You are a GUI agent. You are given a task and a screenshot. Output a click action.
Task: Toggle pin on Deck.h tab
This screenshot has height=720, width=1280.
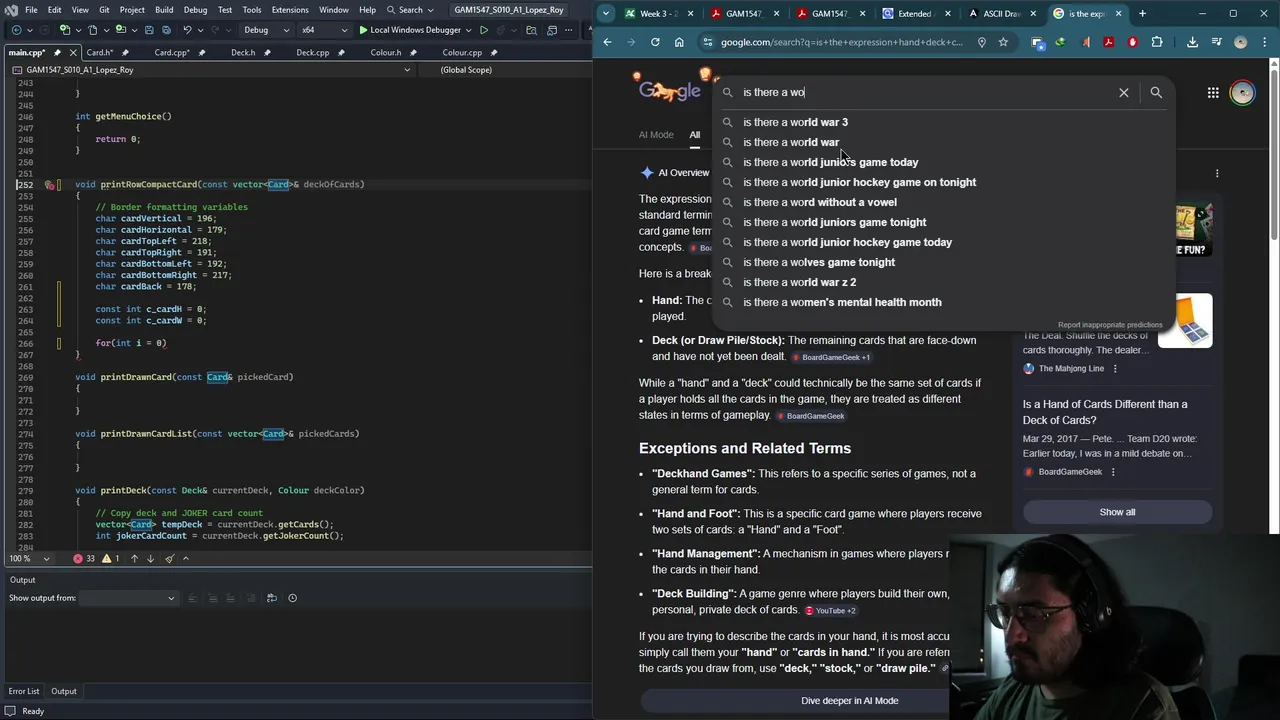click(266, 52)
